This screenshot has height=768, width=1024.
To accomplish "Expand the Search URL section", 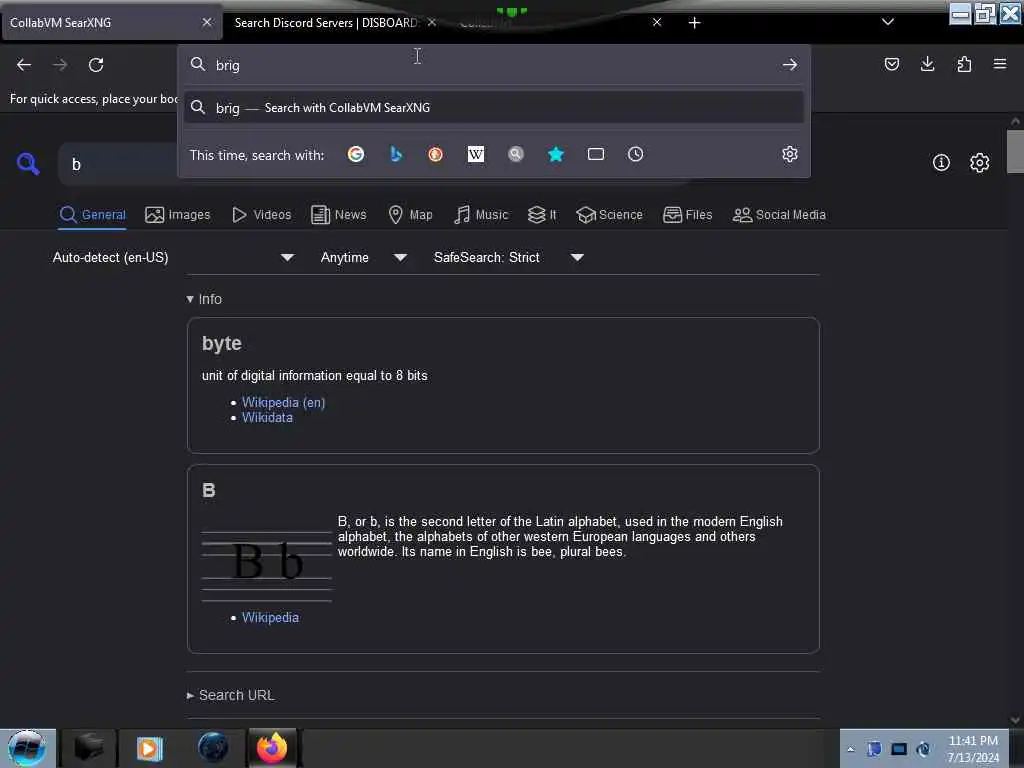I will (x=231, y=696).
